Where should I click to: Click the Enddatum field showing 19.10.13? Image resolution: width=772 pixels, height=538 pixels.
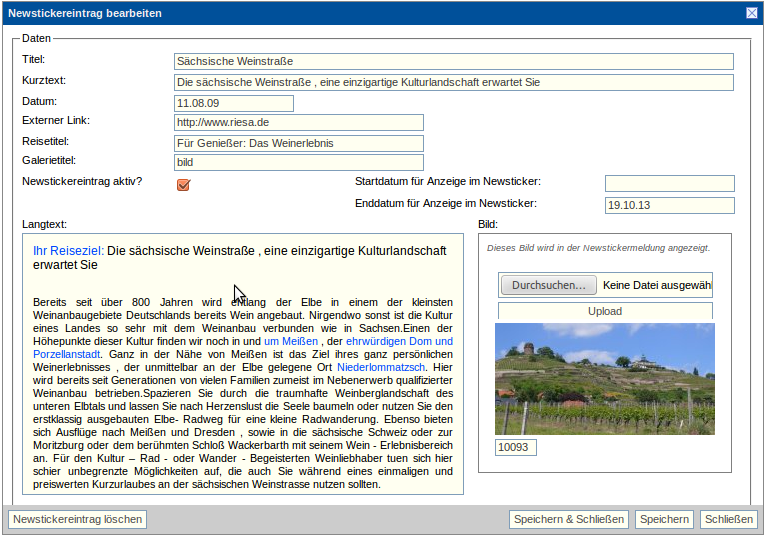tap(669, 205)
